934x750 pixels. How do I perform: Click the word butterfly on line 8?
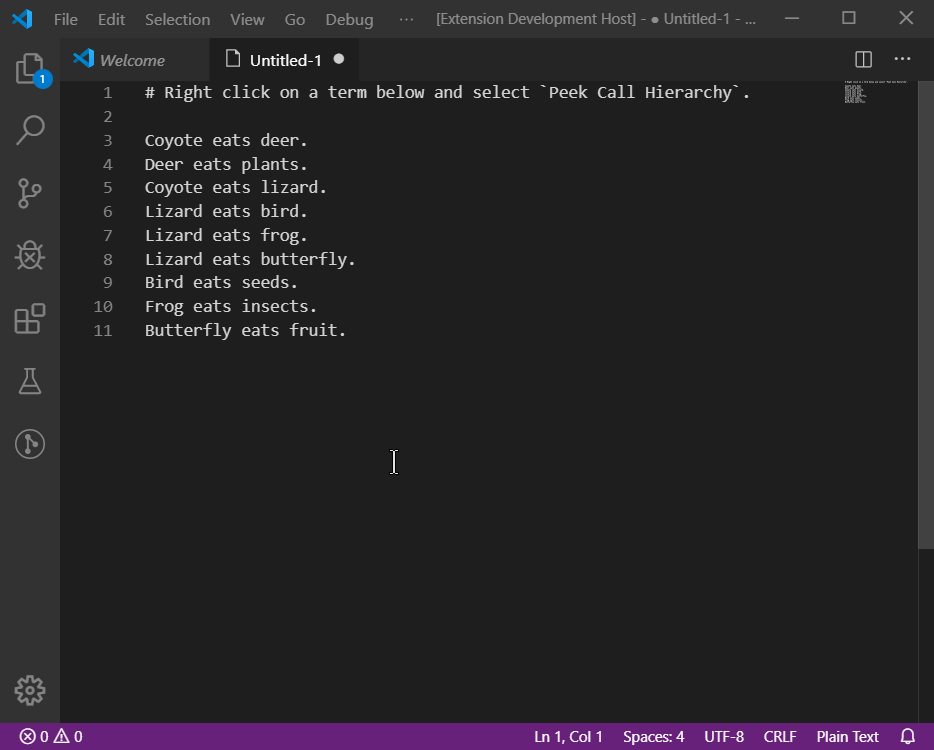(303, 260)
